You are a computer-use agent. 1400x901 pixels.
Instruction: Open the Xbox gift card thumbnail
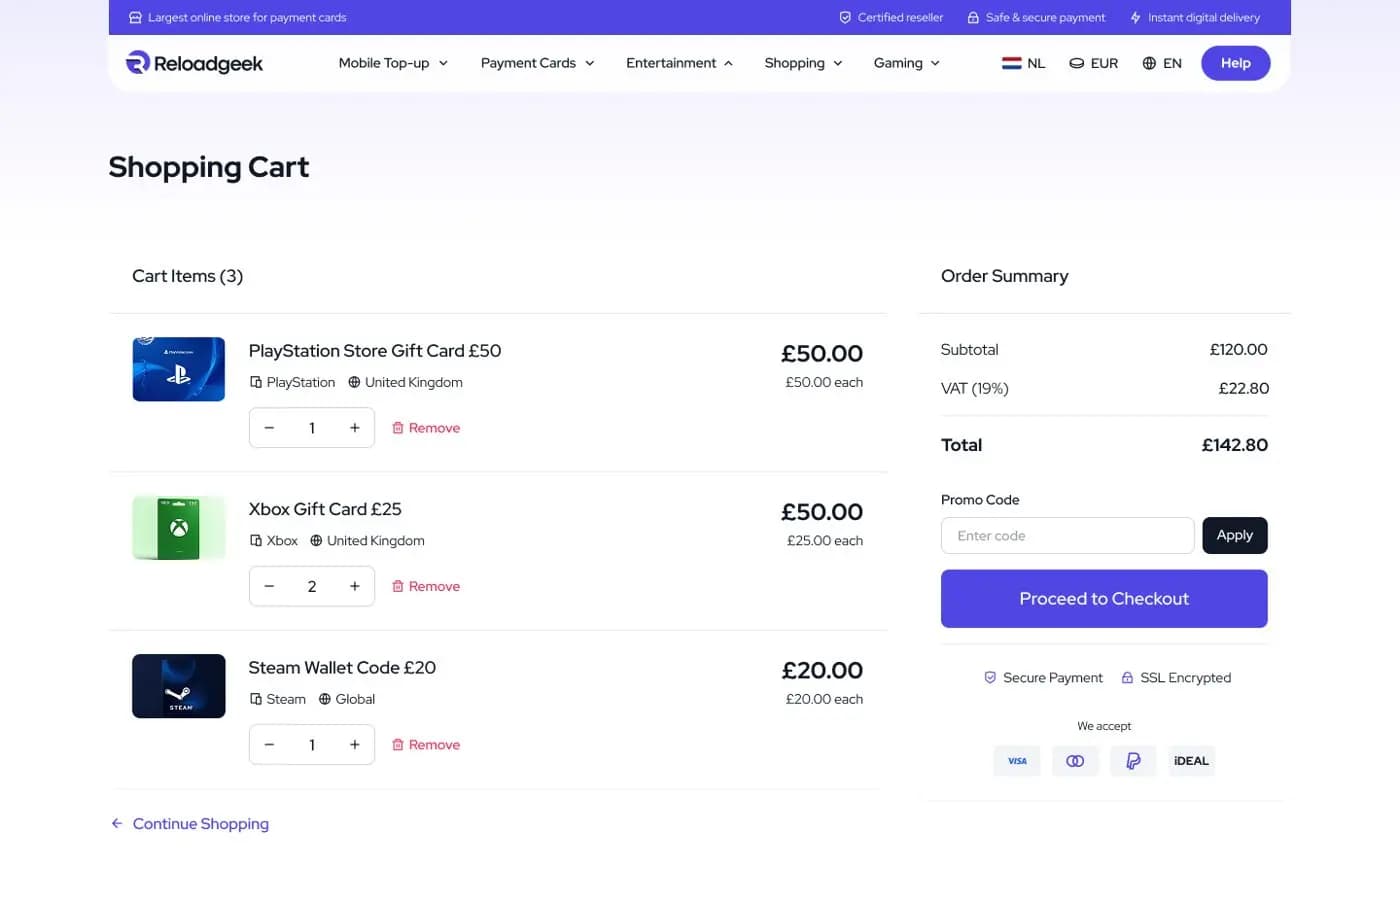pyautogui.click(x=179, y=527)
